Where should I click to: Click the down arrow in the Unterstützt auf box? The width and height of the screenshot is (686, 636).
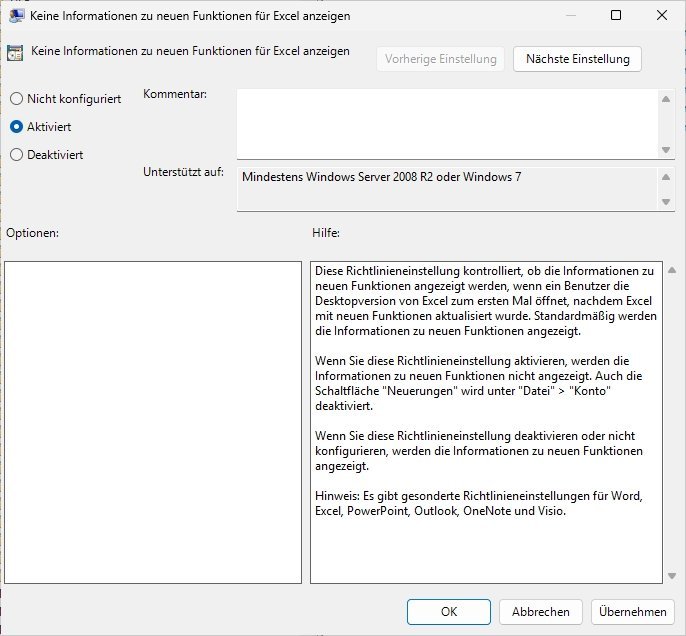pos(667,202)
